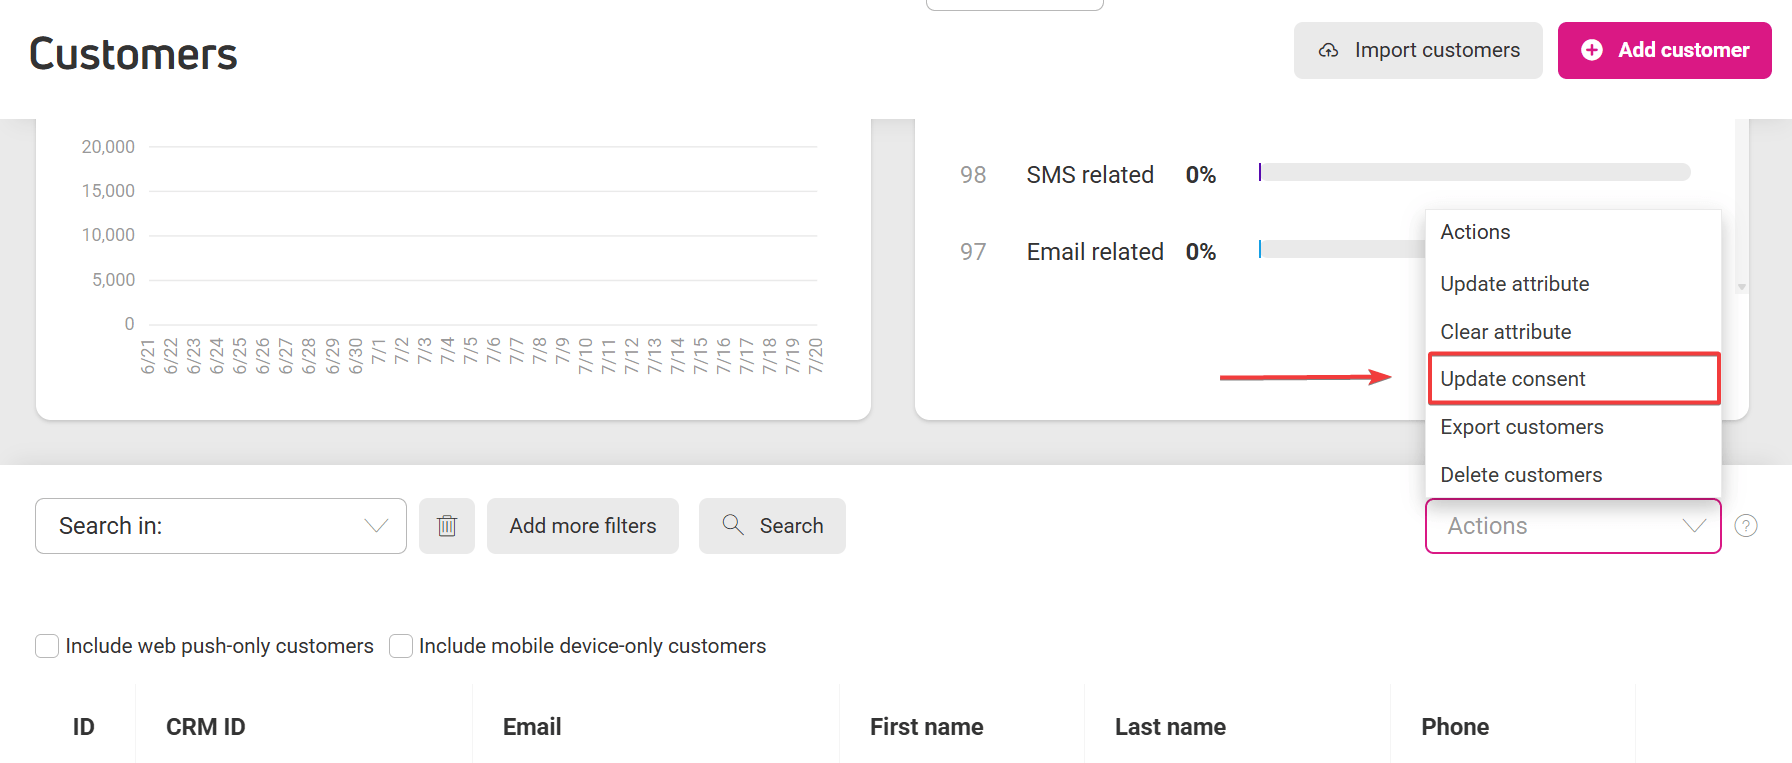Click the SMS related progress bar
This screenshot has height=763, width=1792.
[1475, 173]
